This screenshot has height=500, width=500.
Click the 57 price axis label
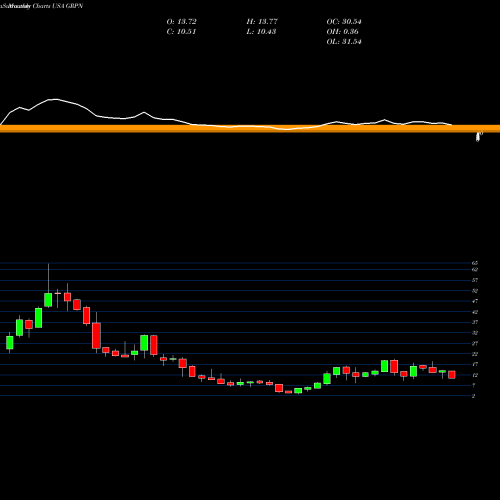pyautogui.click(x=475, y=280)
